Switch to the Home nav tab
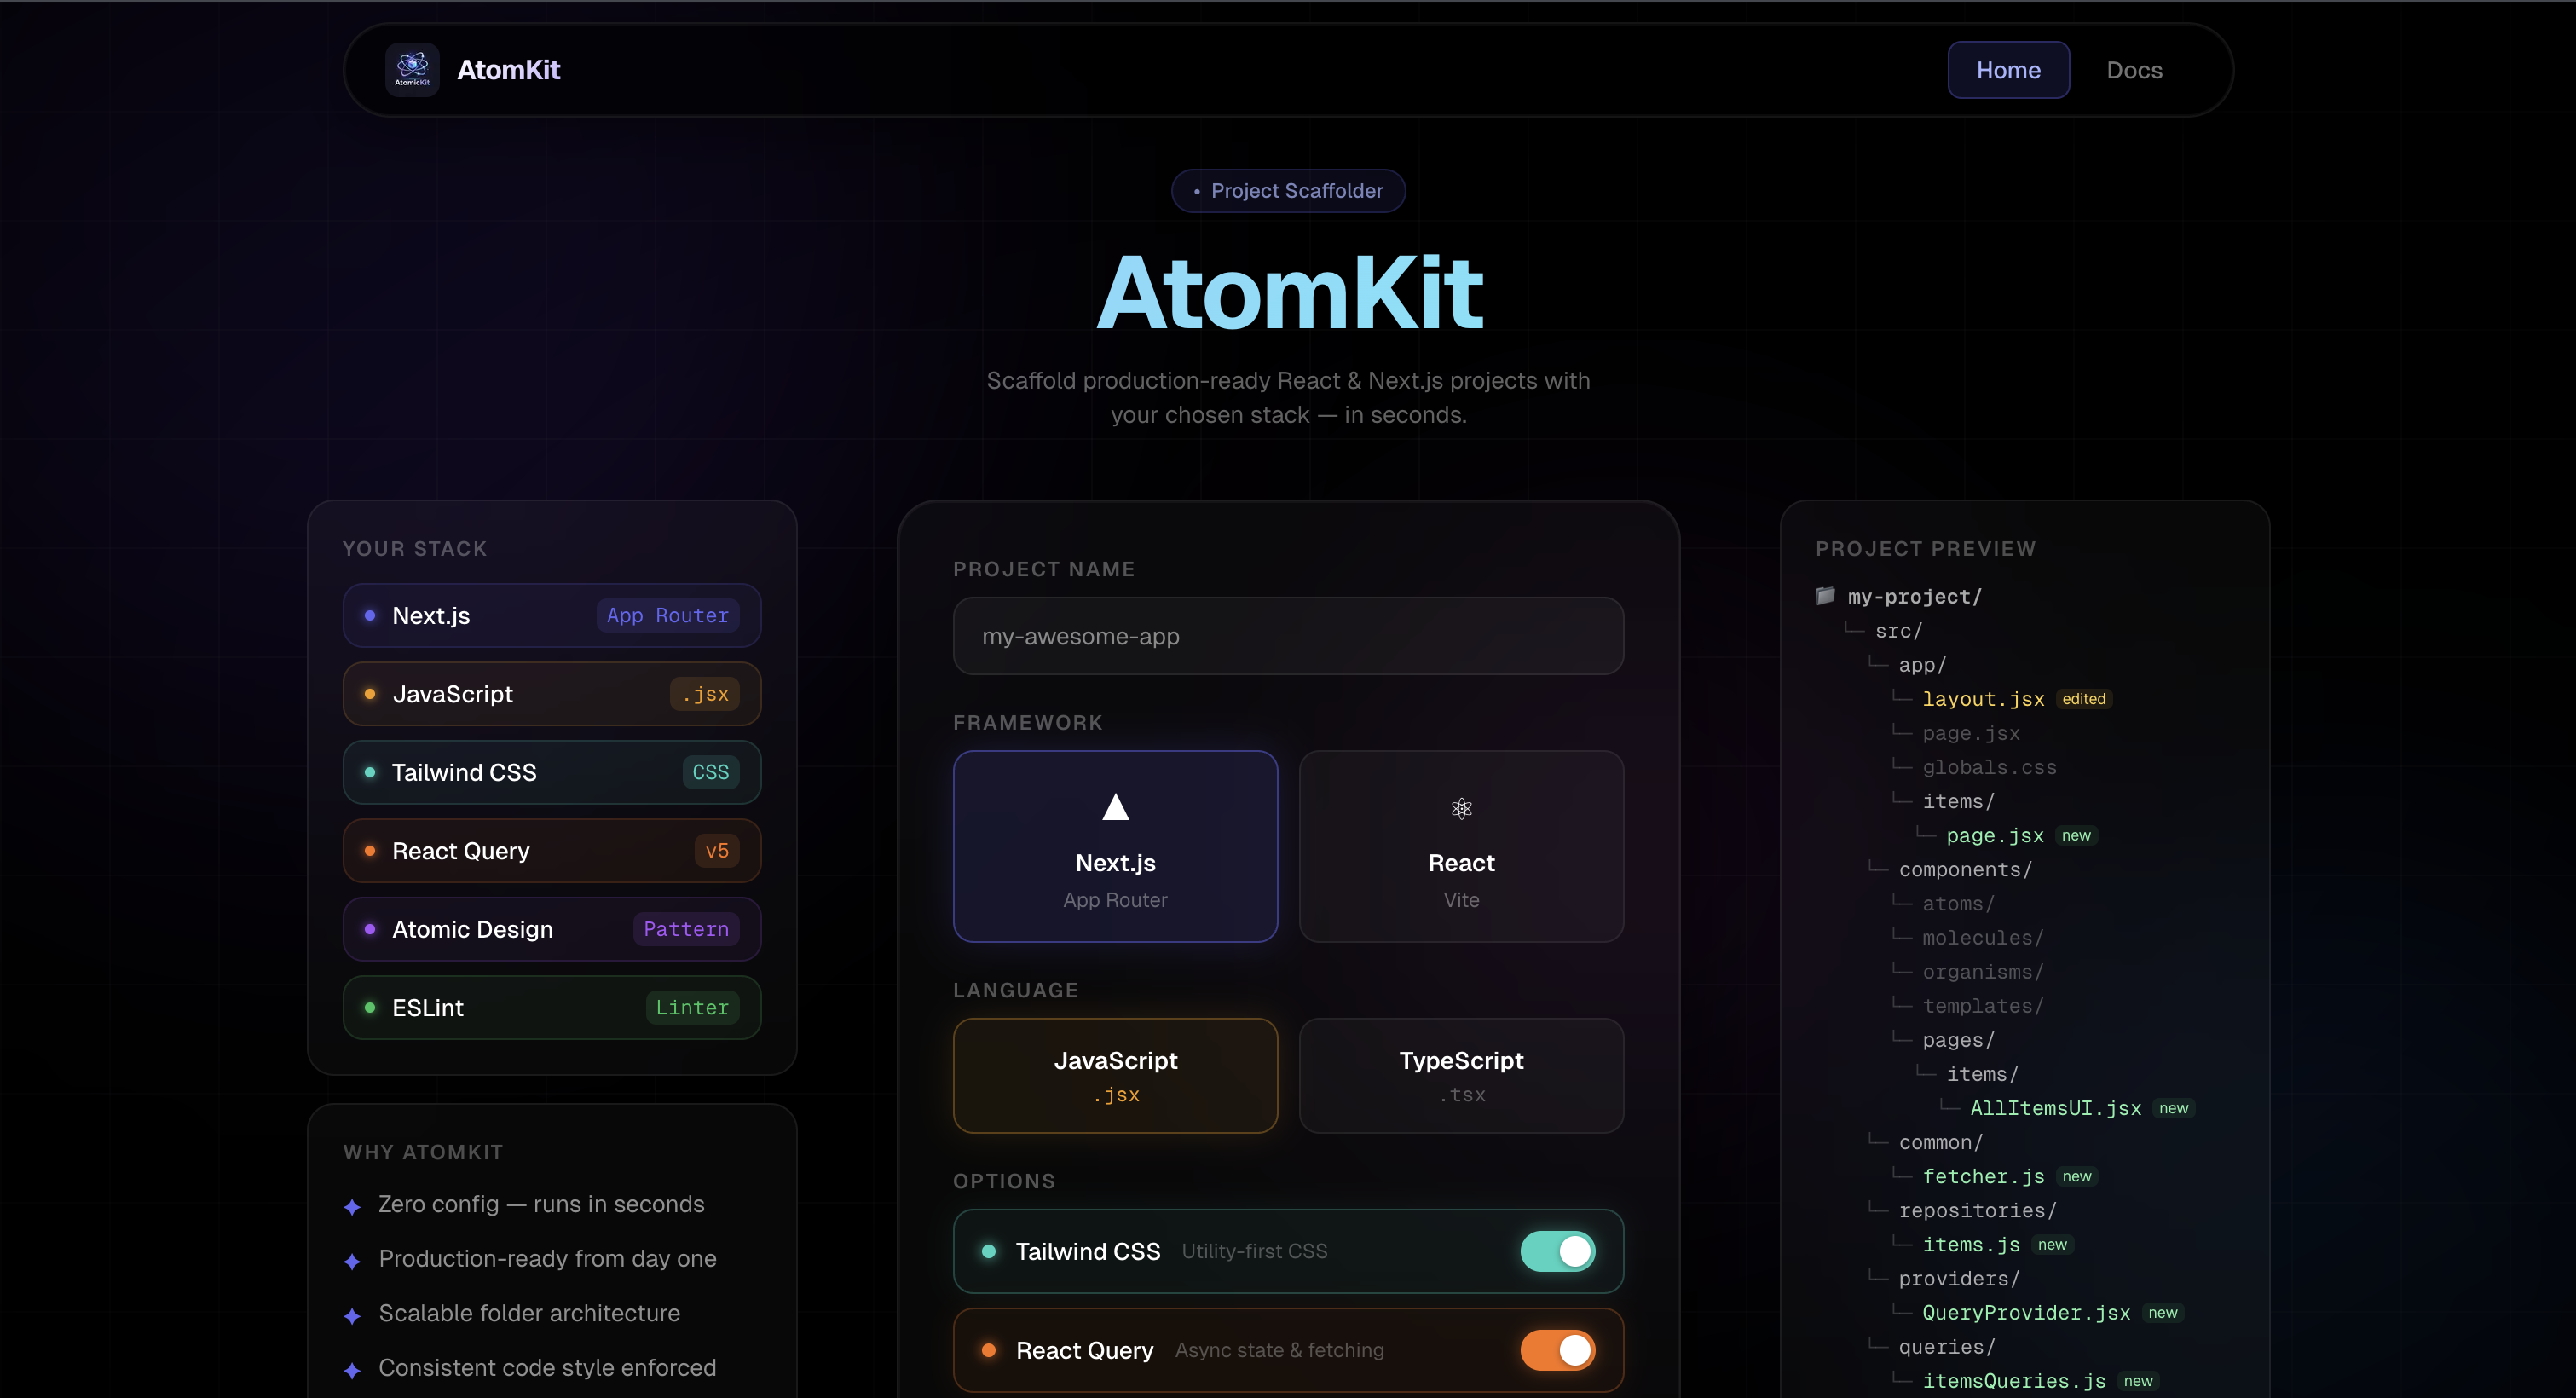The height and width of the screenshot is (1398, 2576). pyautogui.click(x=2008, y=70)
